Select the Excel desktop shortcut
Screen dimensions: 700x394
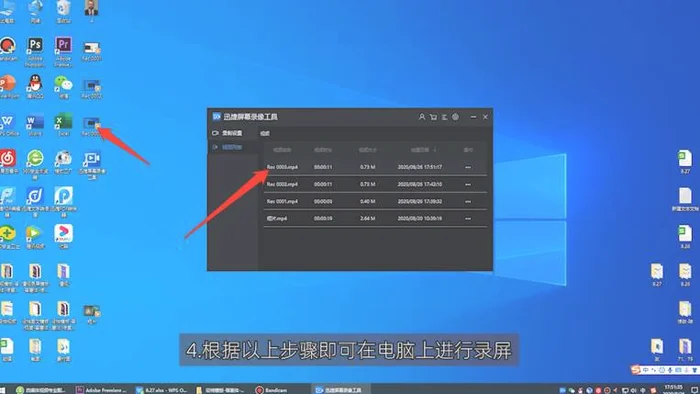(x=63, y=125)
